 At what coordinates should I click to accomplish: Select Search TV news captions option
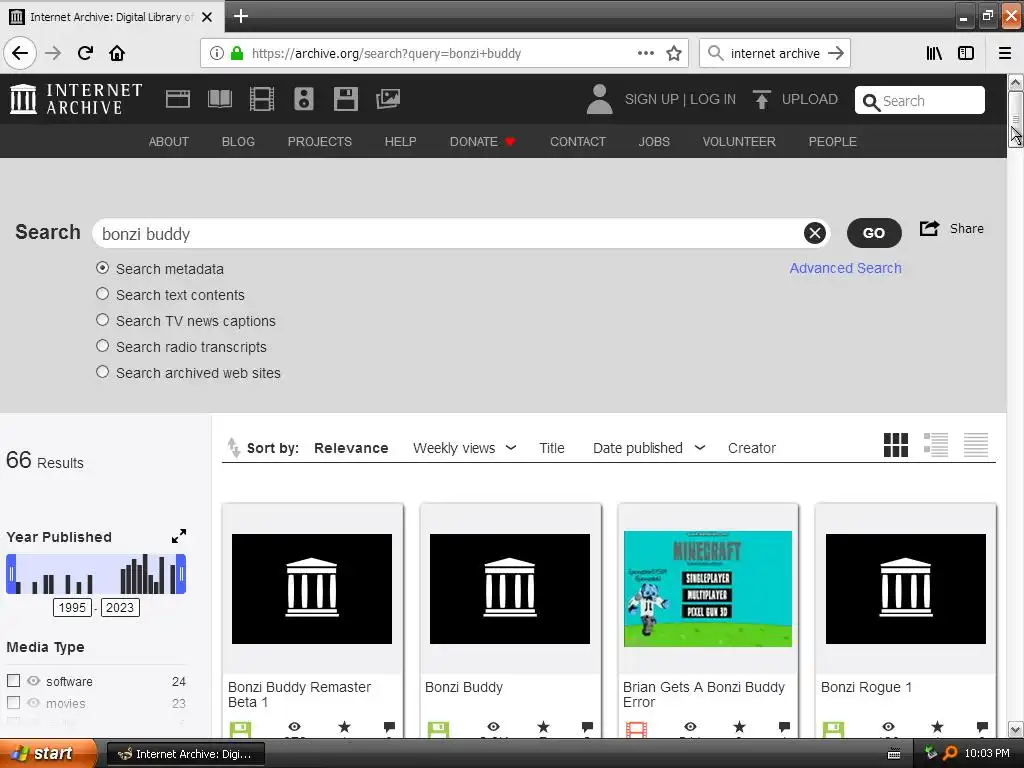click(x=103, y=320)
